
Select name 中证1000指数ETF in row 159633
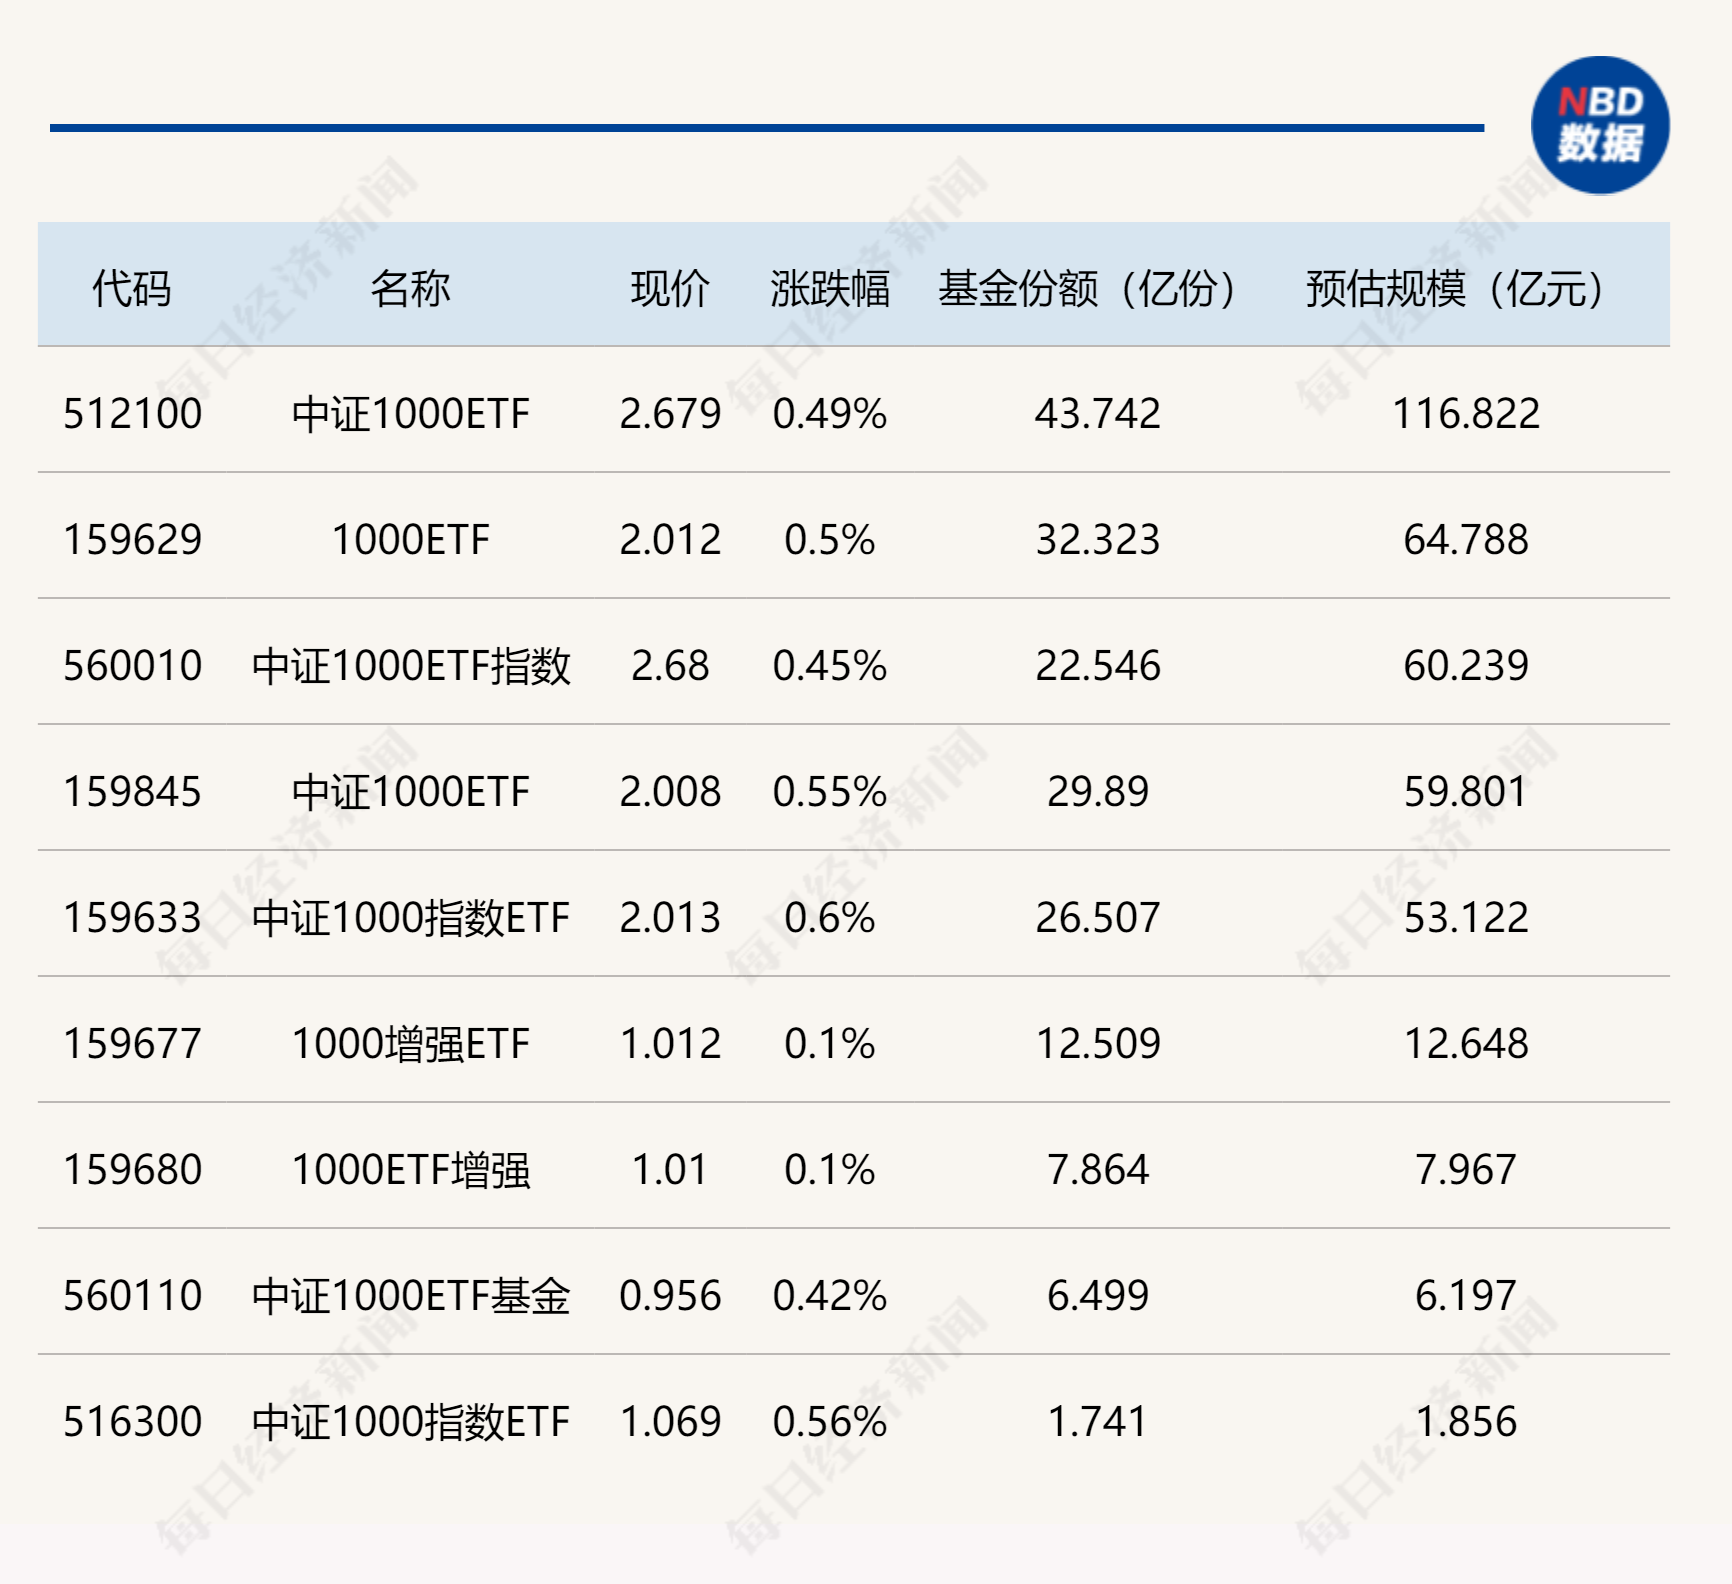410,918
